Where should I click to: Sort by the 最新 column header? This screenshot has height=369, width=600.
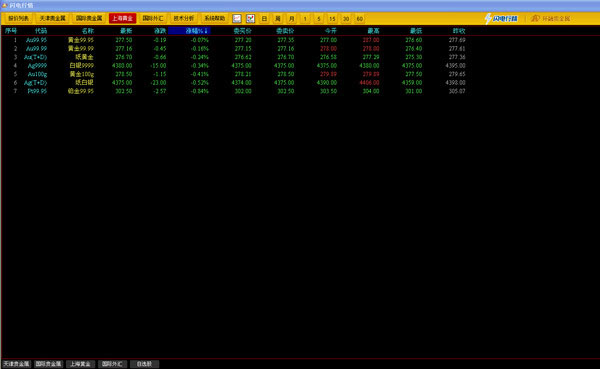126,31
